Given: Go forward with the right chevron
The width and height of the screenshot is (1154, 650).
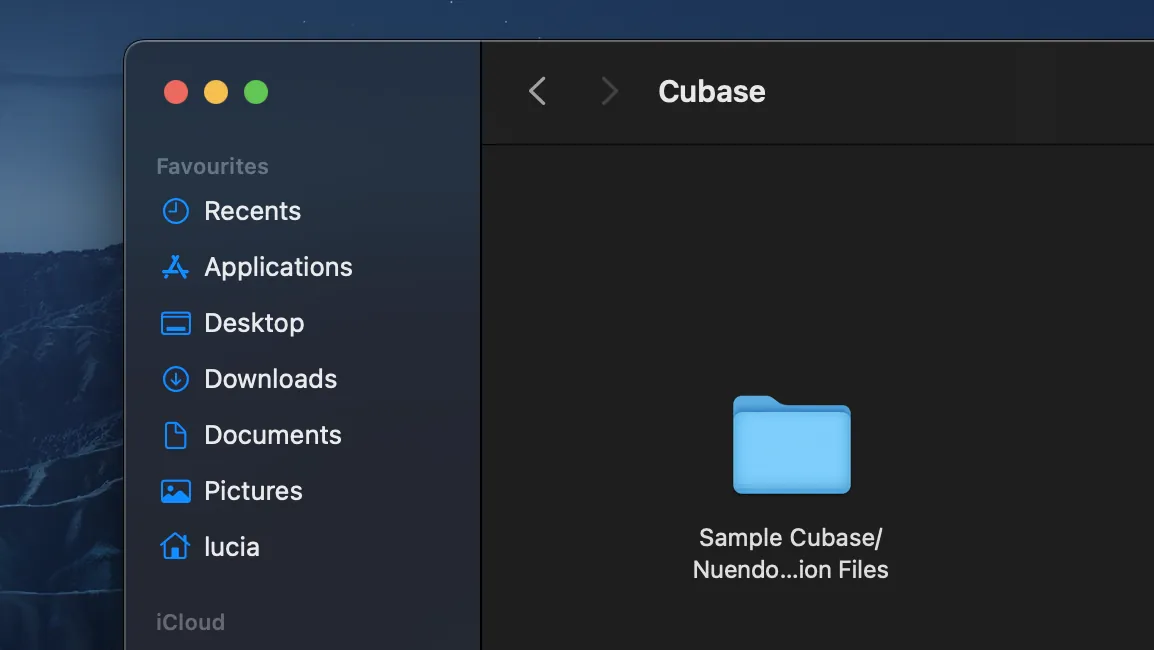Looking at the screenshot, I should click(609, 91).
